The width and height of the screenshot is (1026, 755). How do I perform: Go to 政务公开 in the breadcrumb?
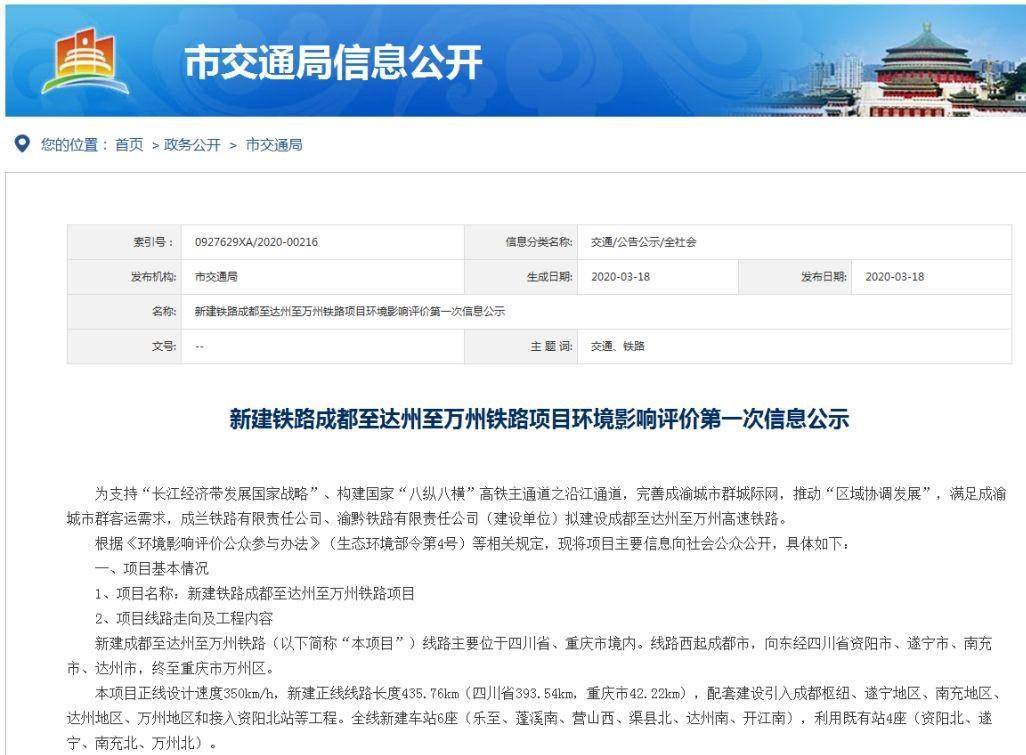(192, 146)
